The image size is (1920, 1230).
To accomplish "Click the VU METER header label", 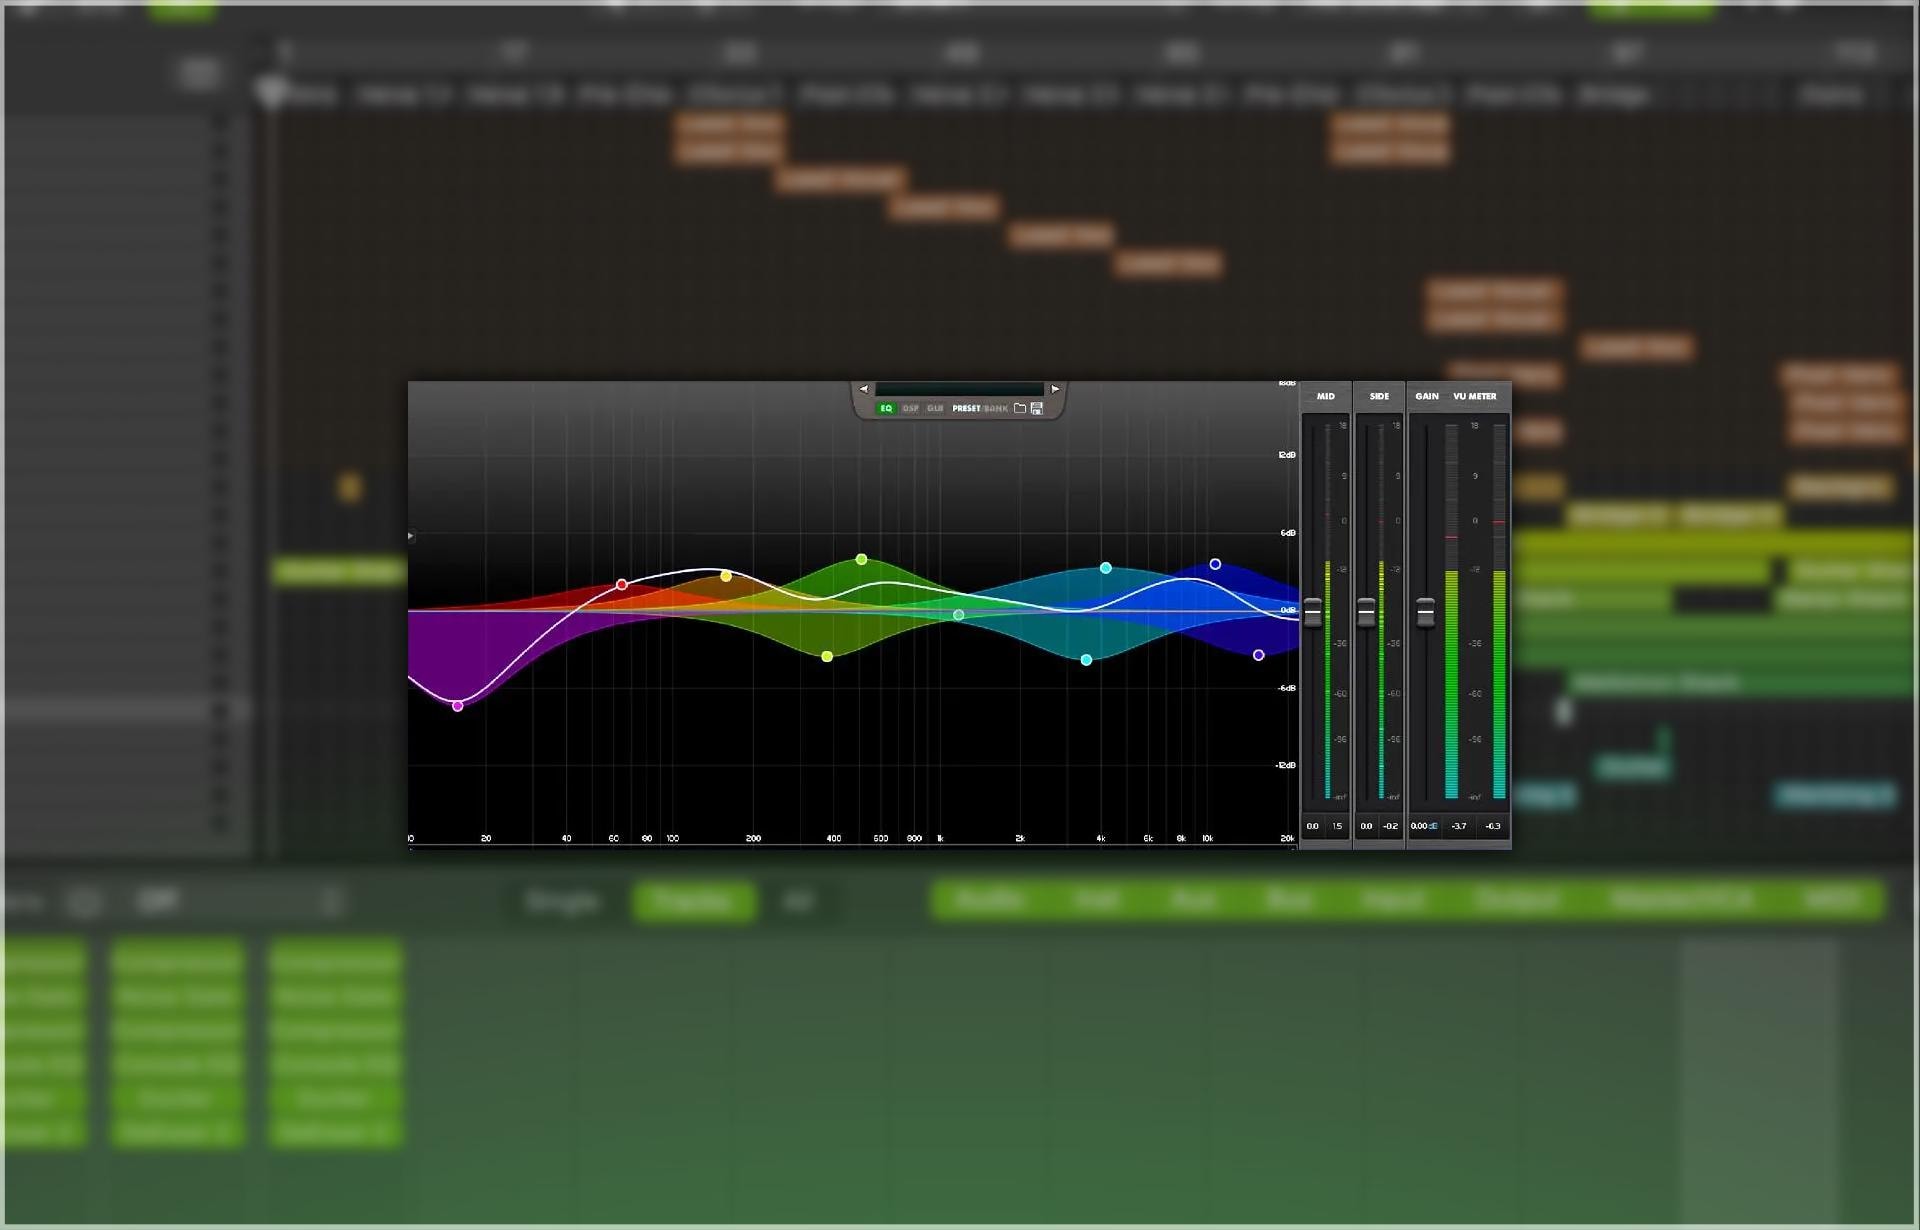I will (x=1475, y=396).
